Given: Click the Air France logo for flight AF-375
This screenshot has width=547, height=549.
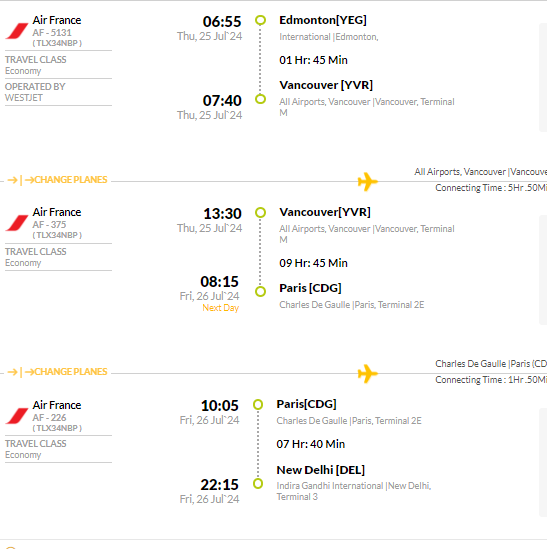Looking at the screenshot, I should pyautogui.click(x=17, y=223).
